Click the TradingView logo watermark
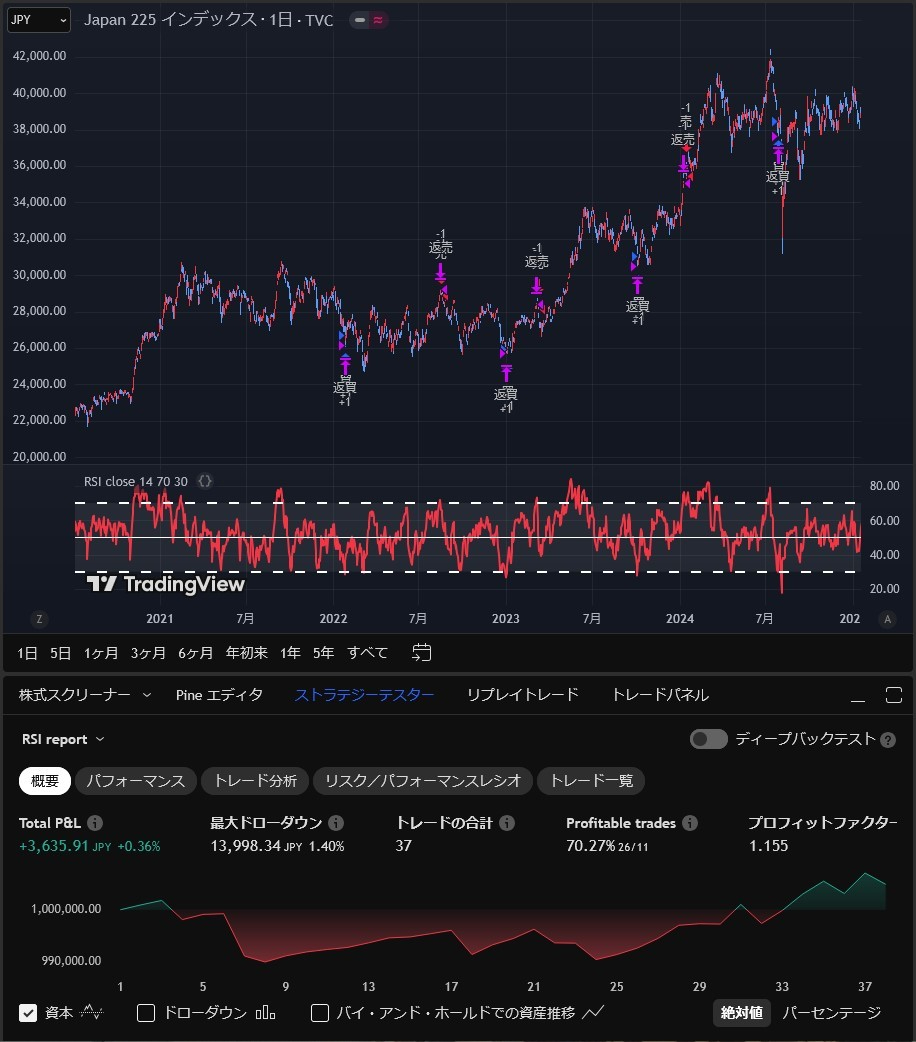916x1042 pixels. (160, 583)
